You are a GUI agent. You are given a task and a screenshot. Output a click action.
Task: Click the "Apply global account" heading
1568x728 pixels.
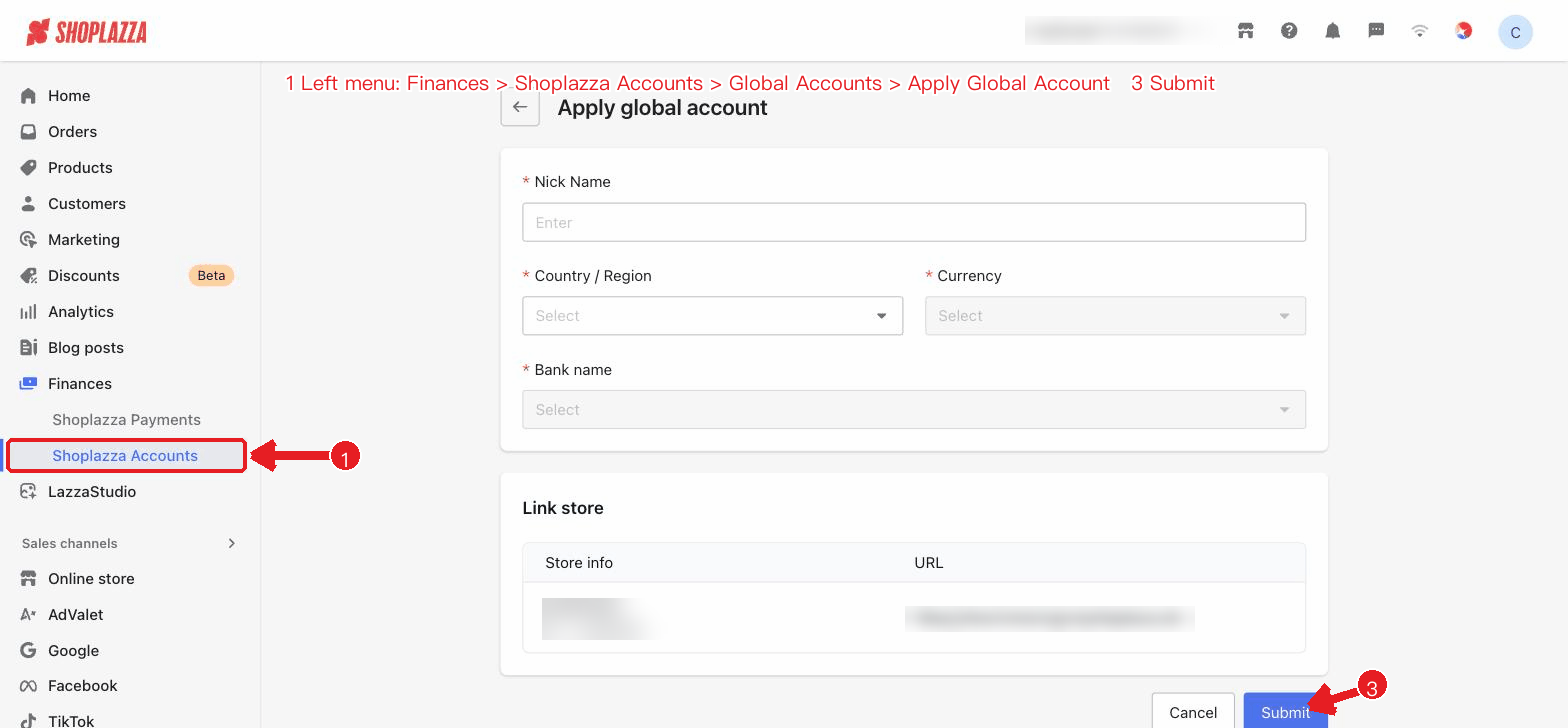[662, 108]
